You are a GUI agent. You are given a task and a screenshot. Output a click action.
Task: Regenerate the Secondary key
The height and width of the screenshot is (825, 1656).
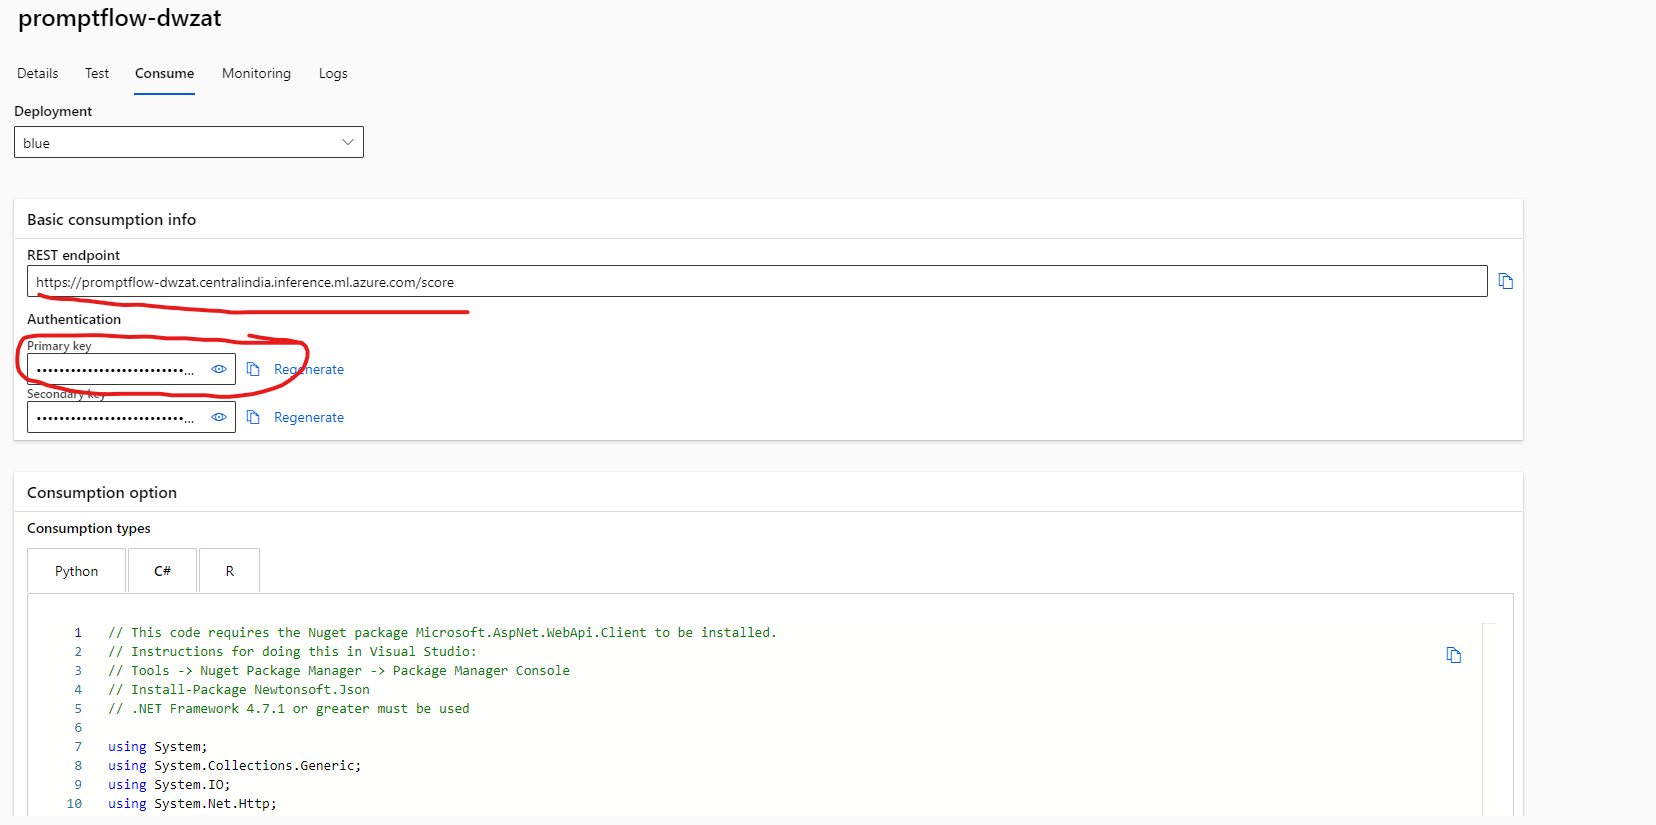tap(309, 417)
